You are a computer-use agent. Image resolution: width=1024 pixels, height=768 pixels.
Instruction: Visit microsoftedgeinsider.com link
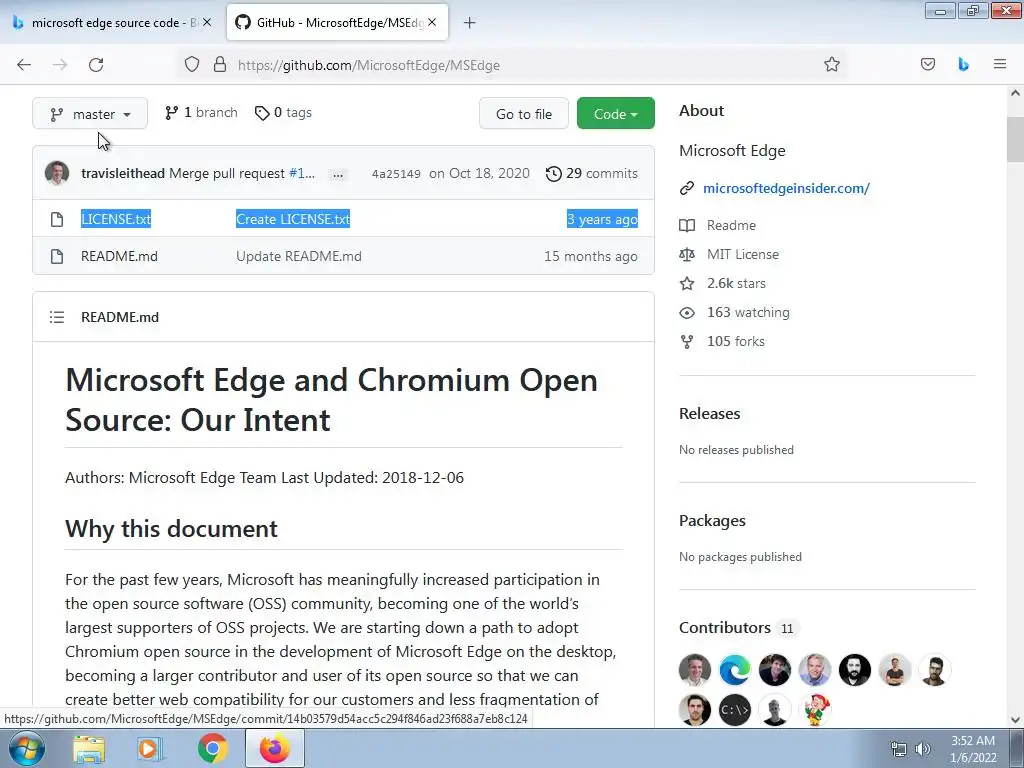(x=786, y=188)
